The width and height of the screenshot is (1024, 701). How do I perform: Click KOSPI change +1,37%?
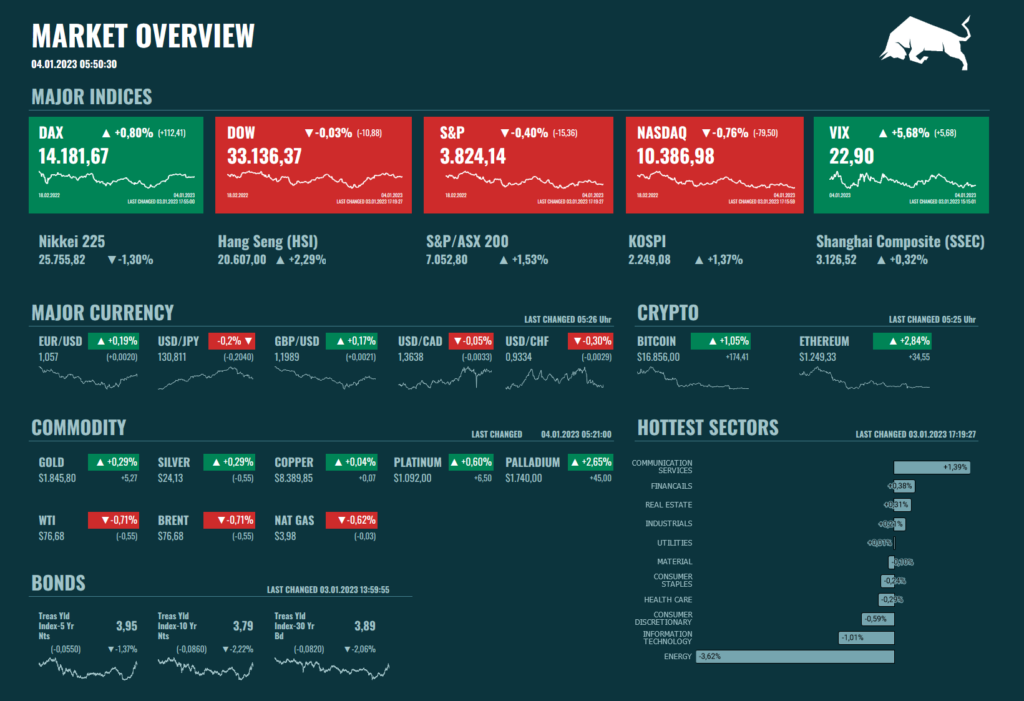(x=719, y=260)
